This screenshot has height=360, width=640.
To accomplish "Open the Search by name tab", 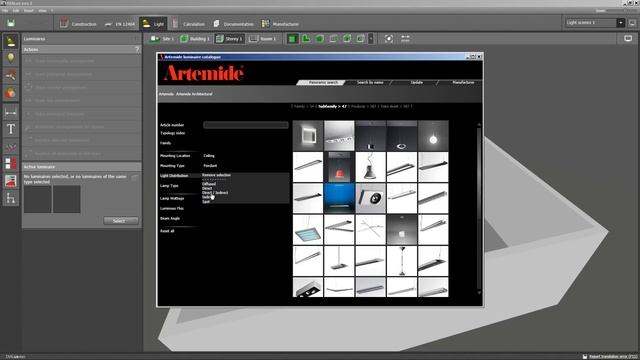I will [x=370, y=82].
